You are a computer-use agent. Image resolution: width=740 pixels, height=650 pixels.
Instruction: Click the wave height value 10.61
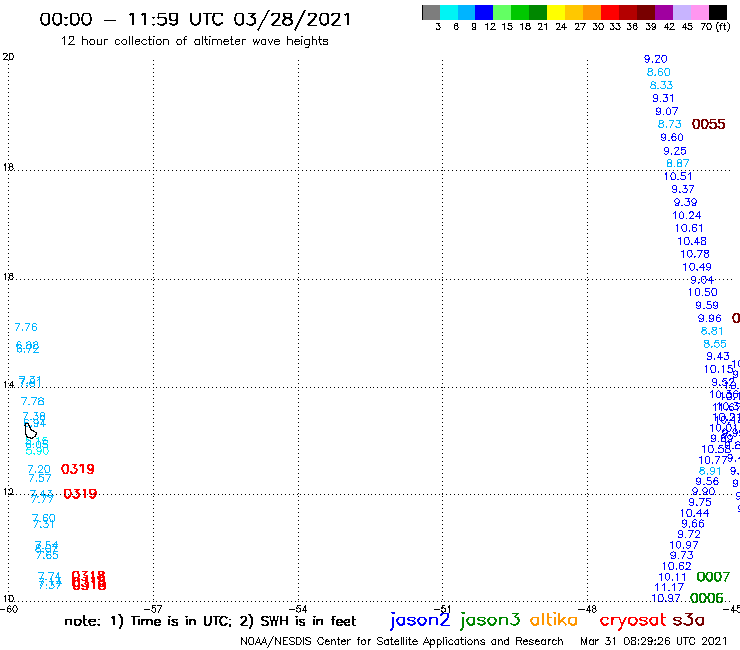(689, 228)
